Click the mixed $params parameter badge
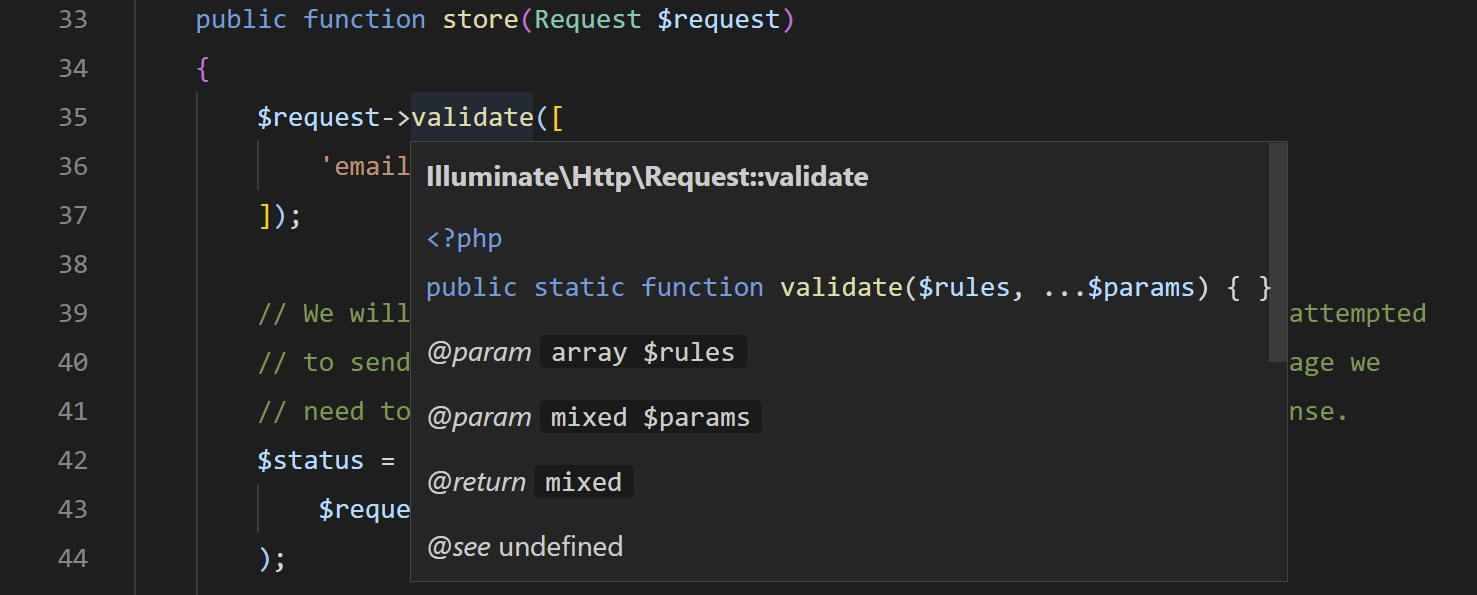This screenshot has height=595, width=1477. tap(648, 416)
